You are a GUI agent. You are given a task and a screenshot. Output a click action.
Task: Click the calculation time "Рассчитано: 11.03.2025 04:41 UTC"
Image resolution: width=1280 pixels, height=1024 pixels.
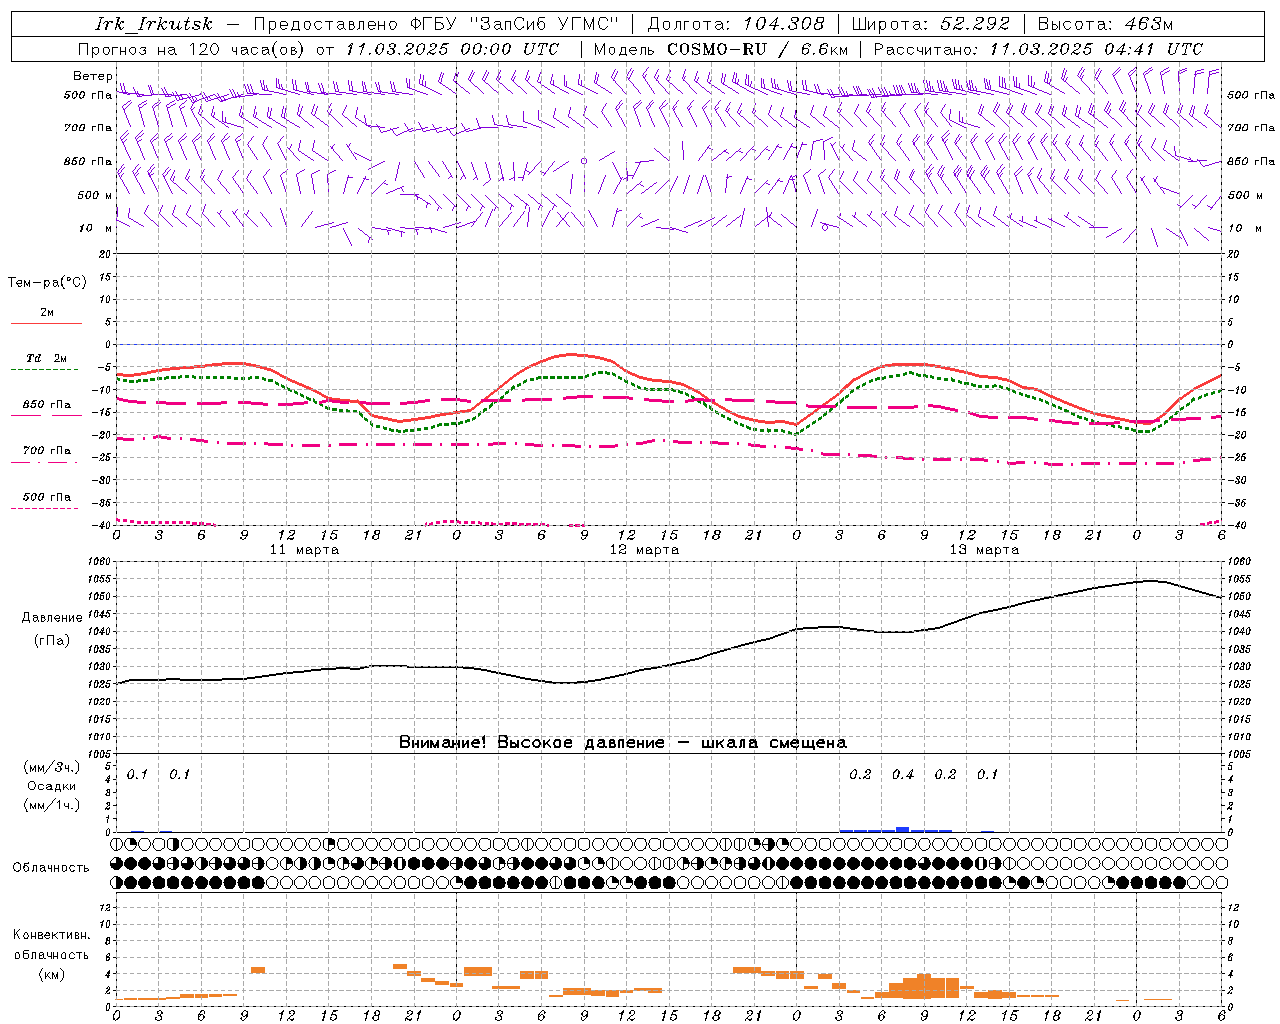click(x=1038, y=49)
